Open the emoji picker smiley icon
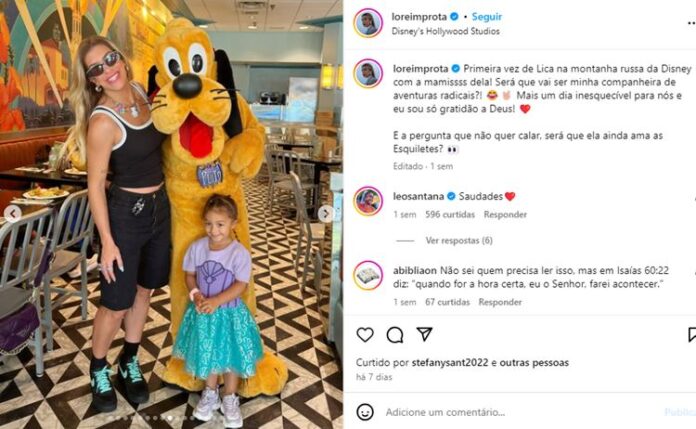 pos(365,412)
